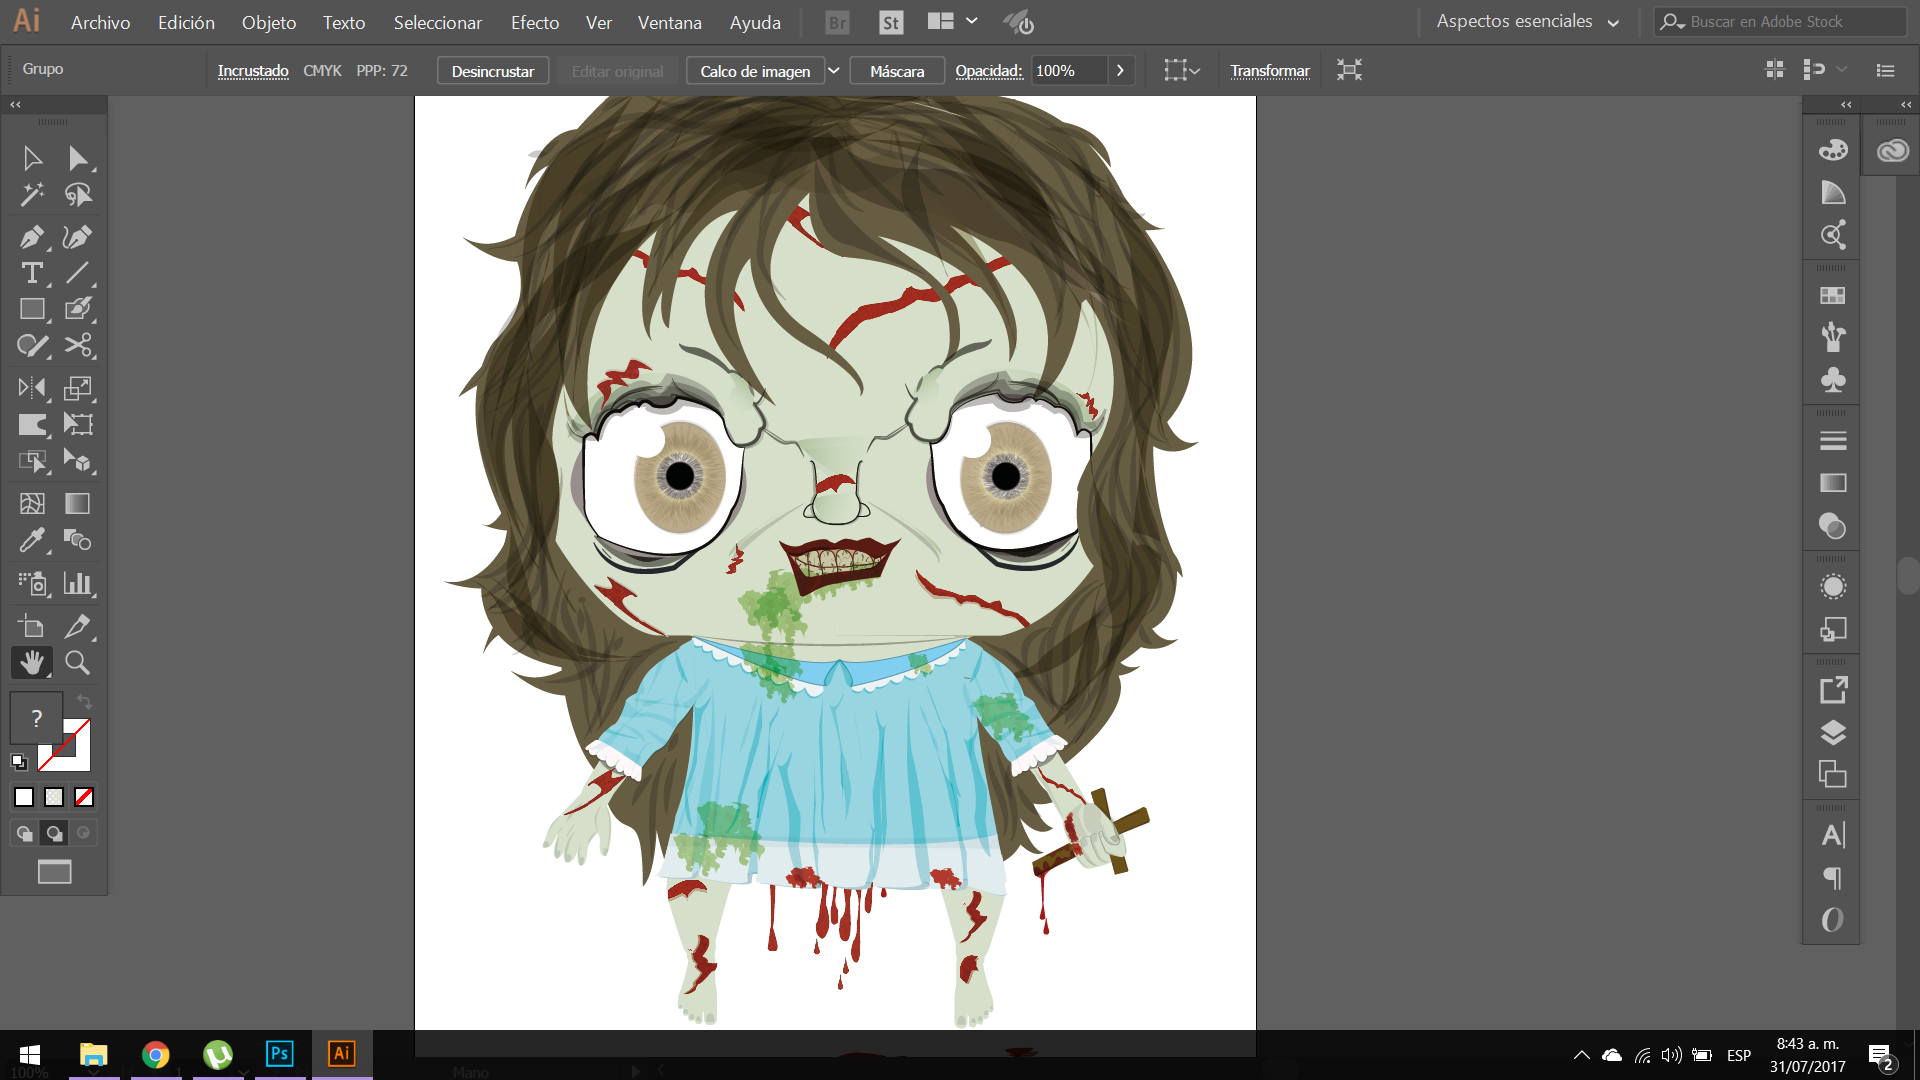Image resolution: width=1920 pixels, height=1080 pixels.
Task: Set paint to None
Action: pyautogui.click(x=84, y=797)
